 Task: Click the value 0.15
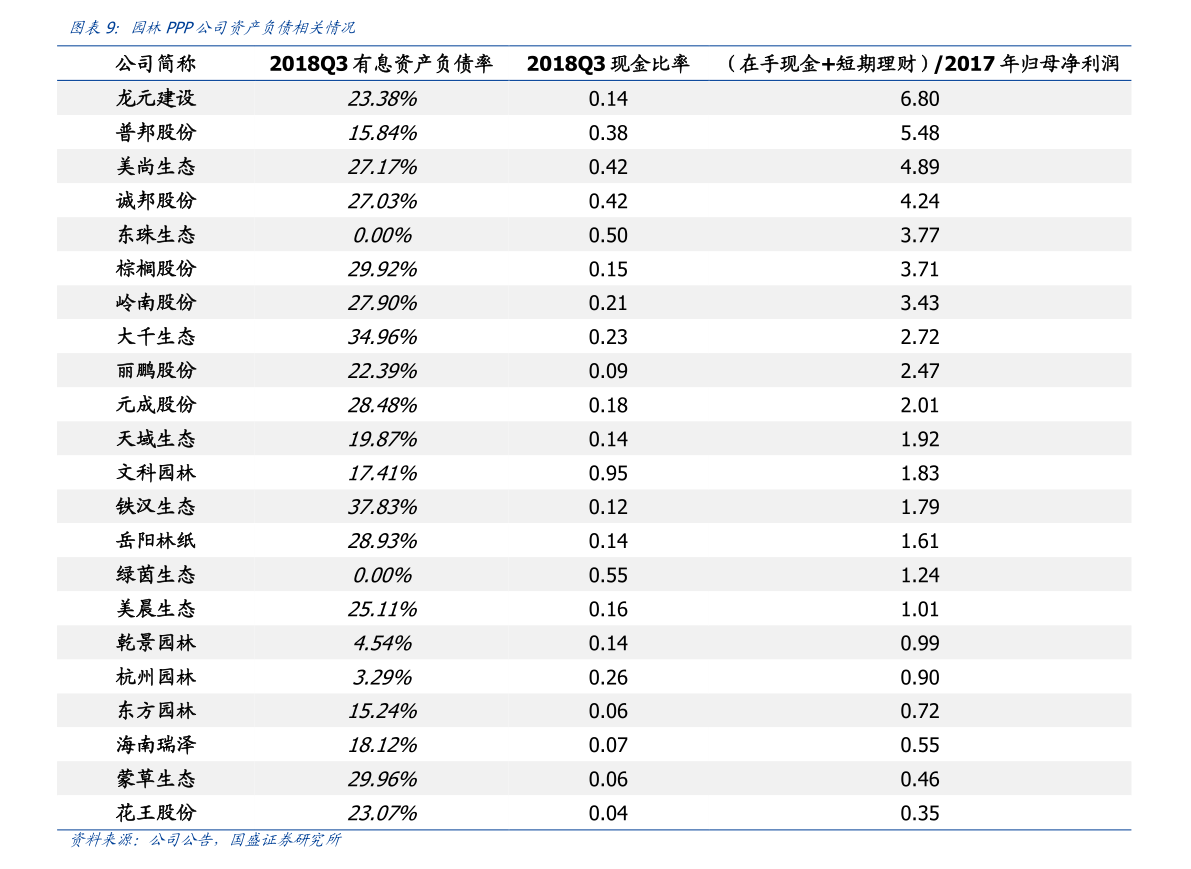pos(608,269)
